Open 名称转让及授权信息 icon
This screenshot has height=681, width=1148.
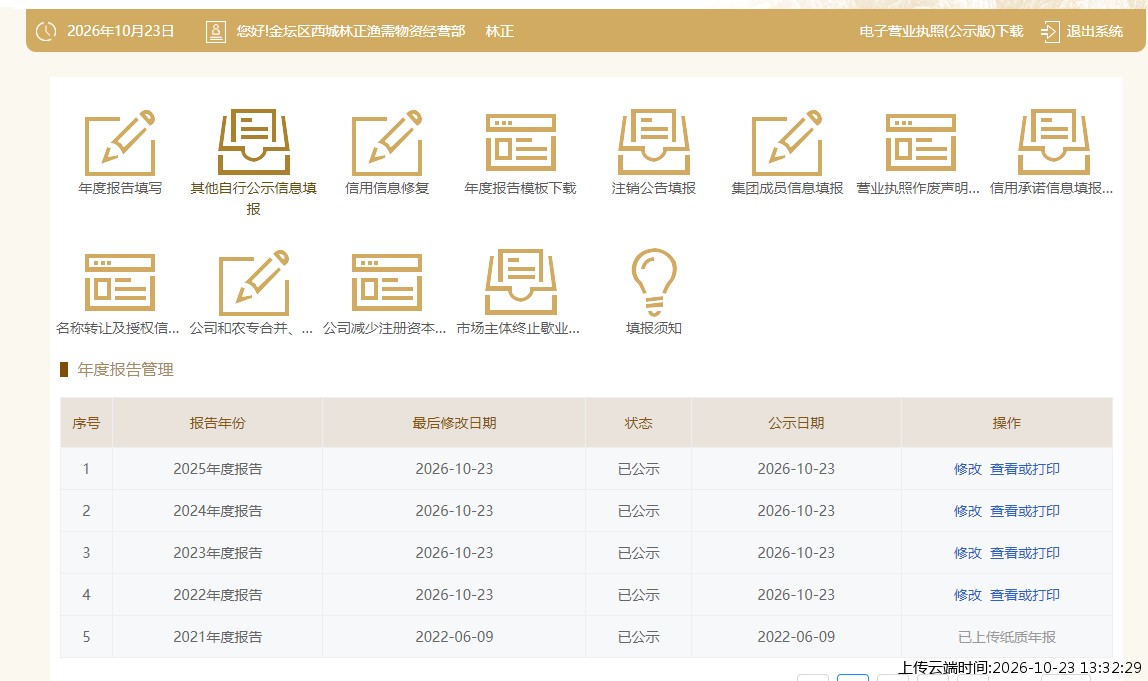pyautogui.click(x=120, y=283)
